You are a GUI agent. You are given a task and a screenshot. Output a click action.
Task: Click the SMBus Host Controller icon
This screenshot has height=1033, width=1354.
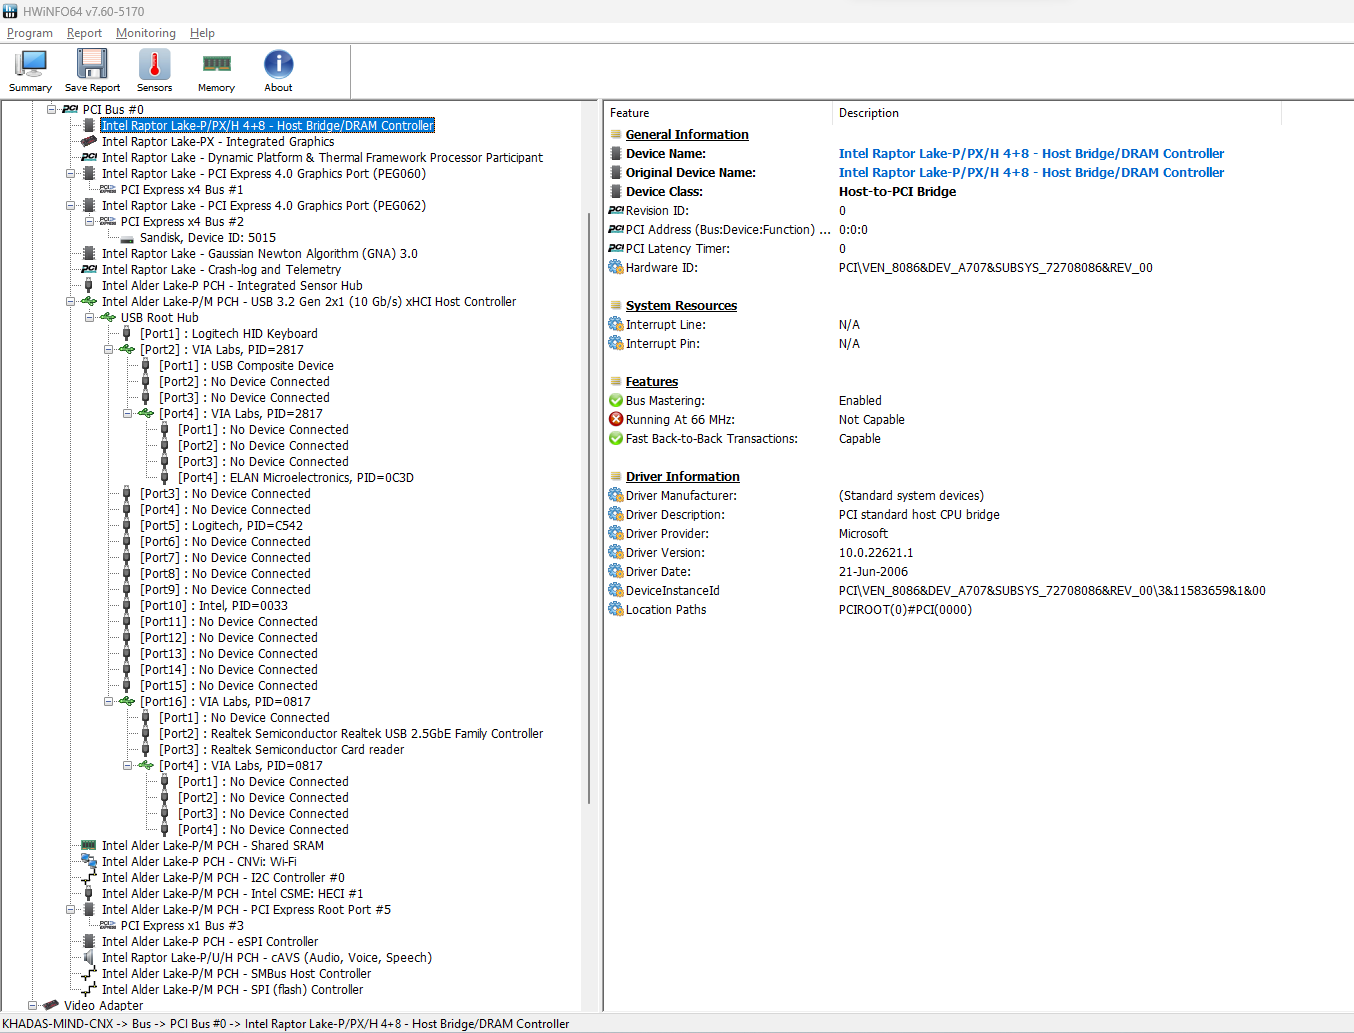89,974
